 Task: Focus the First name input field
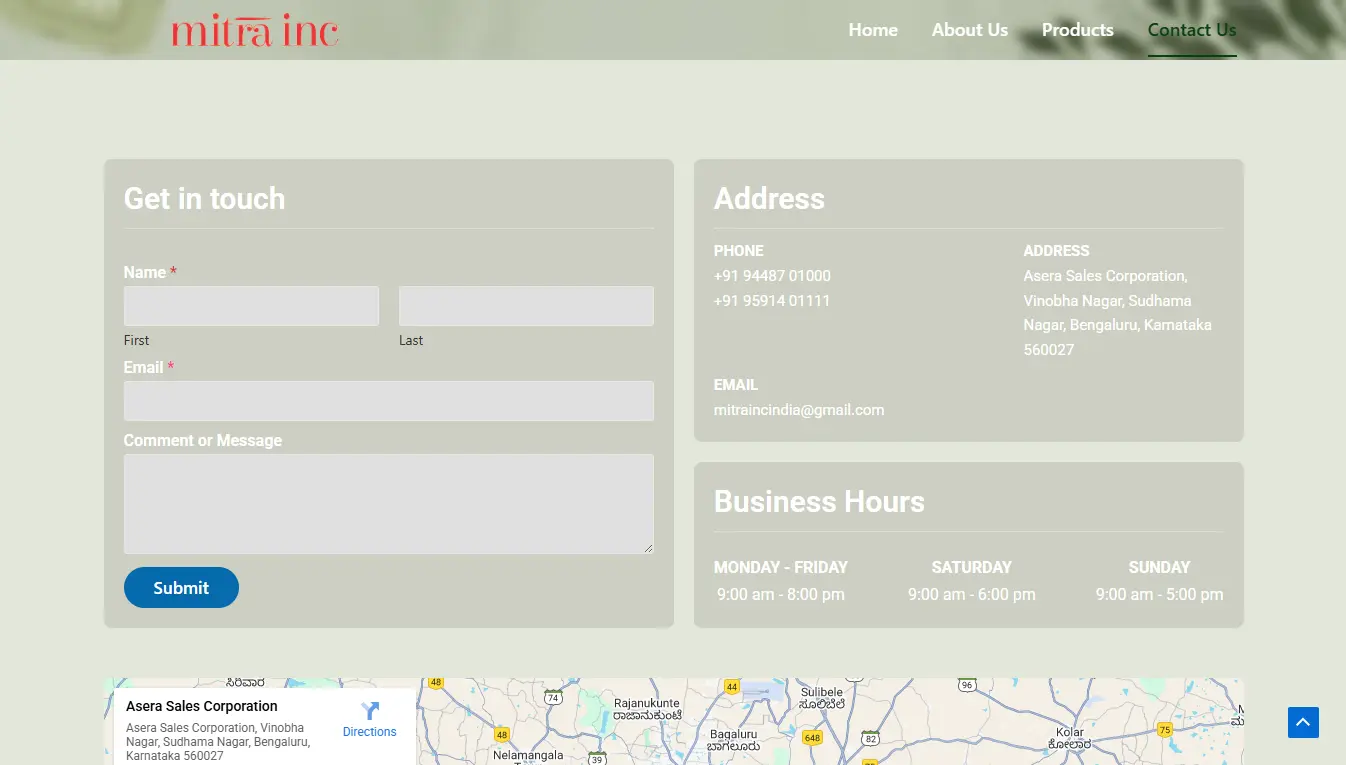[x=251, y=306]
